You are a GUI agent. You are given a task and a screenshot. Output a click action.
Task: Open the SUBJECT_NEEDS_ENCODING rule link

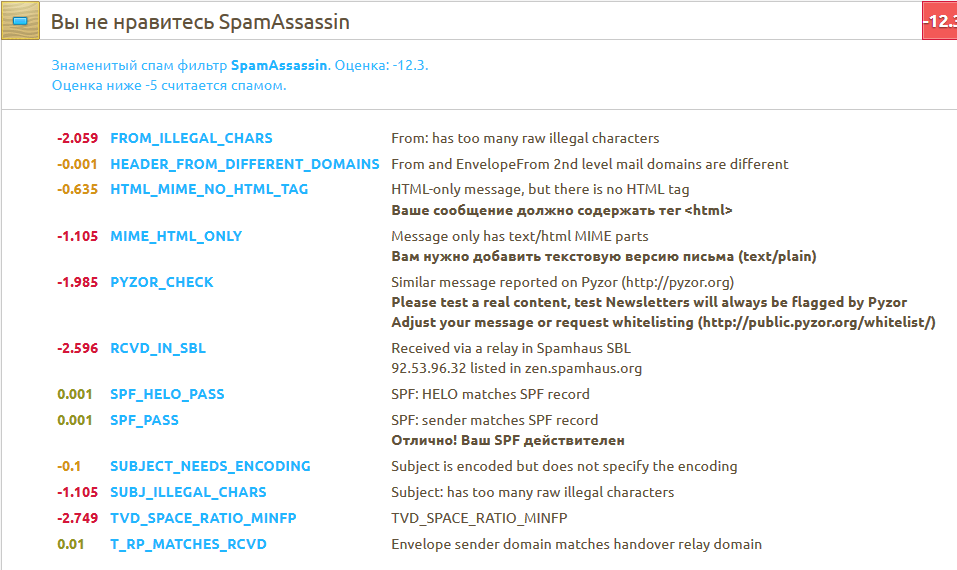[x=210, y=466]
